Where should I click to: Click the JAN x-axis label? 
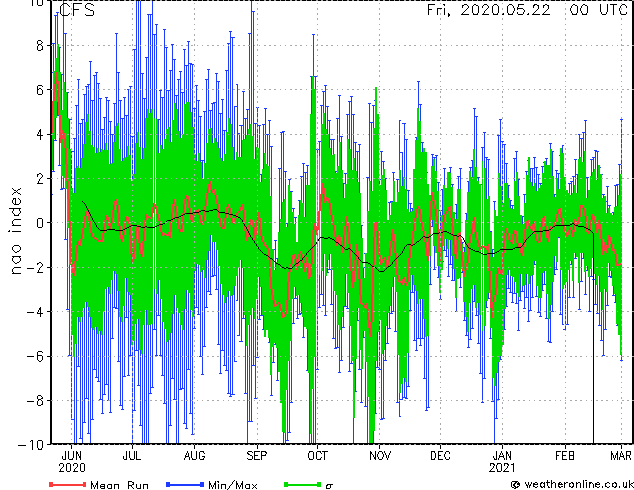pyautogui.click(x=503, y=456)
